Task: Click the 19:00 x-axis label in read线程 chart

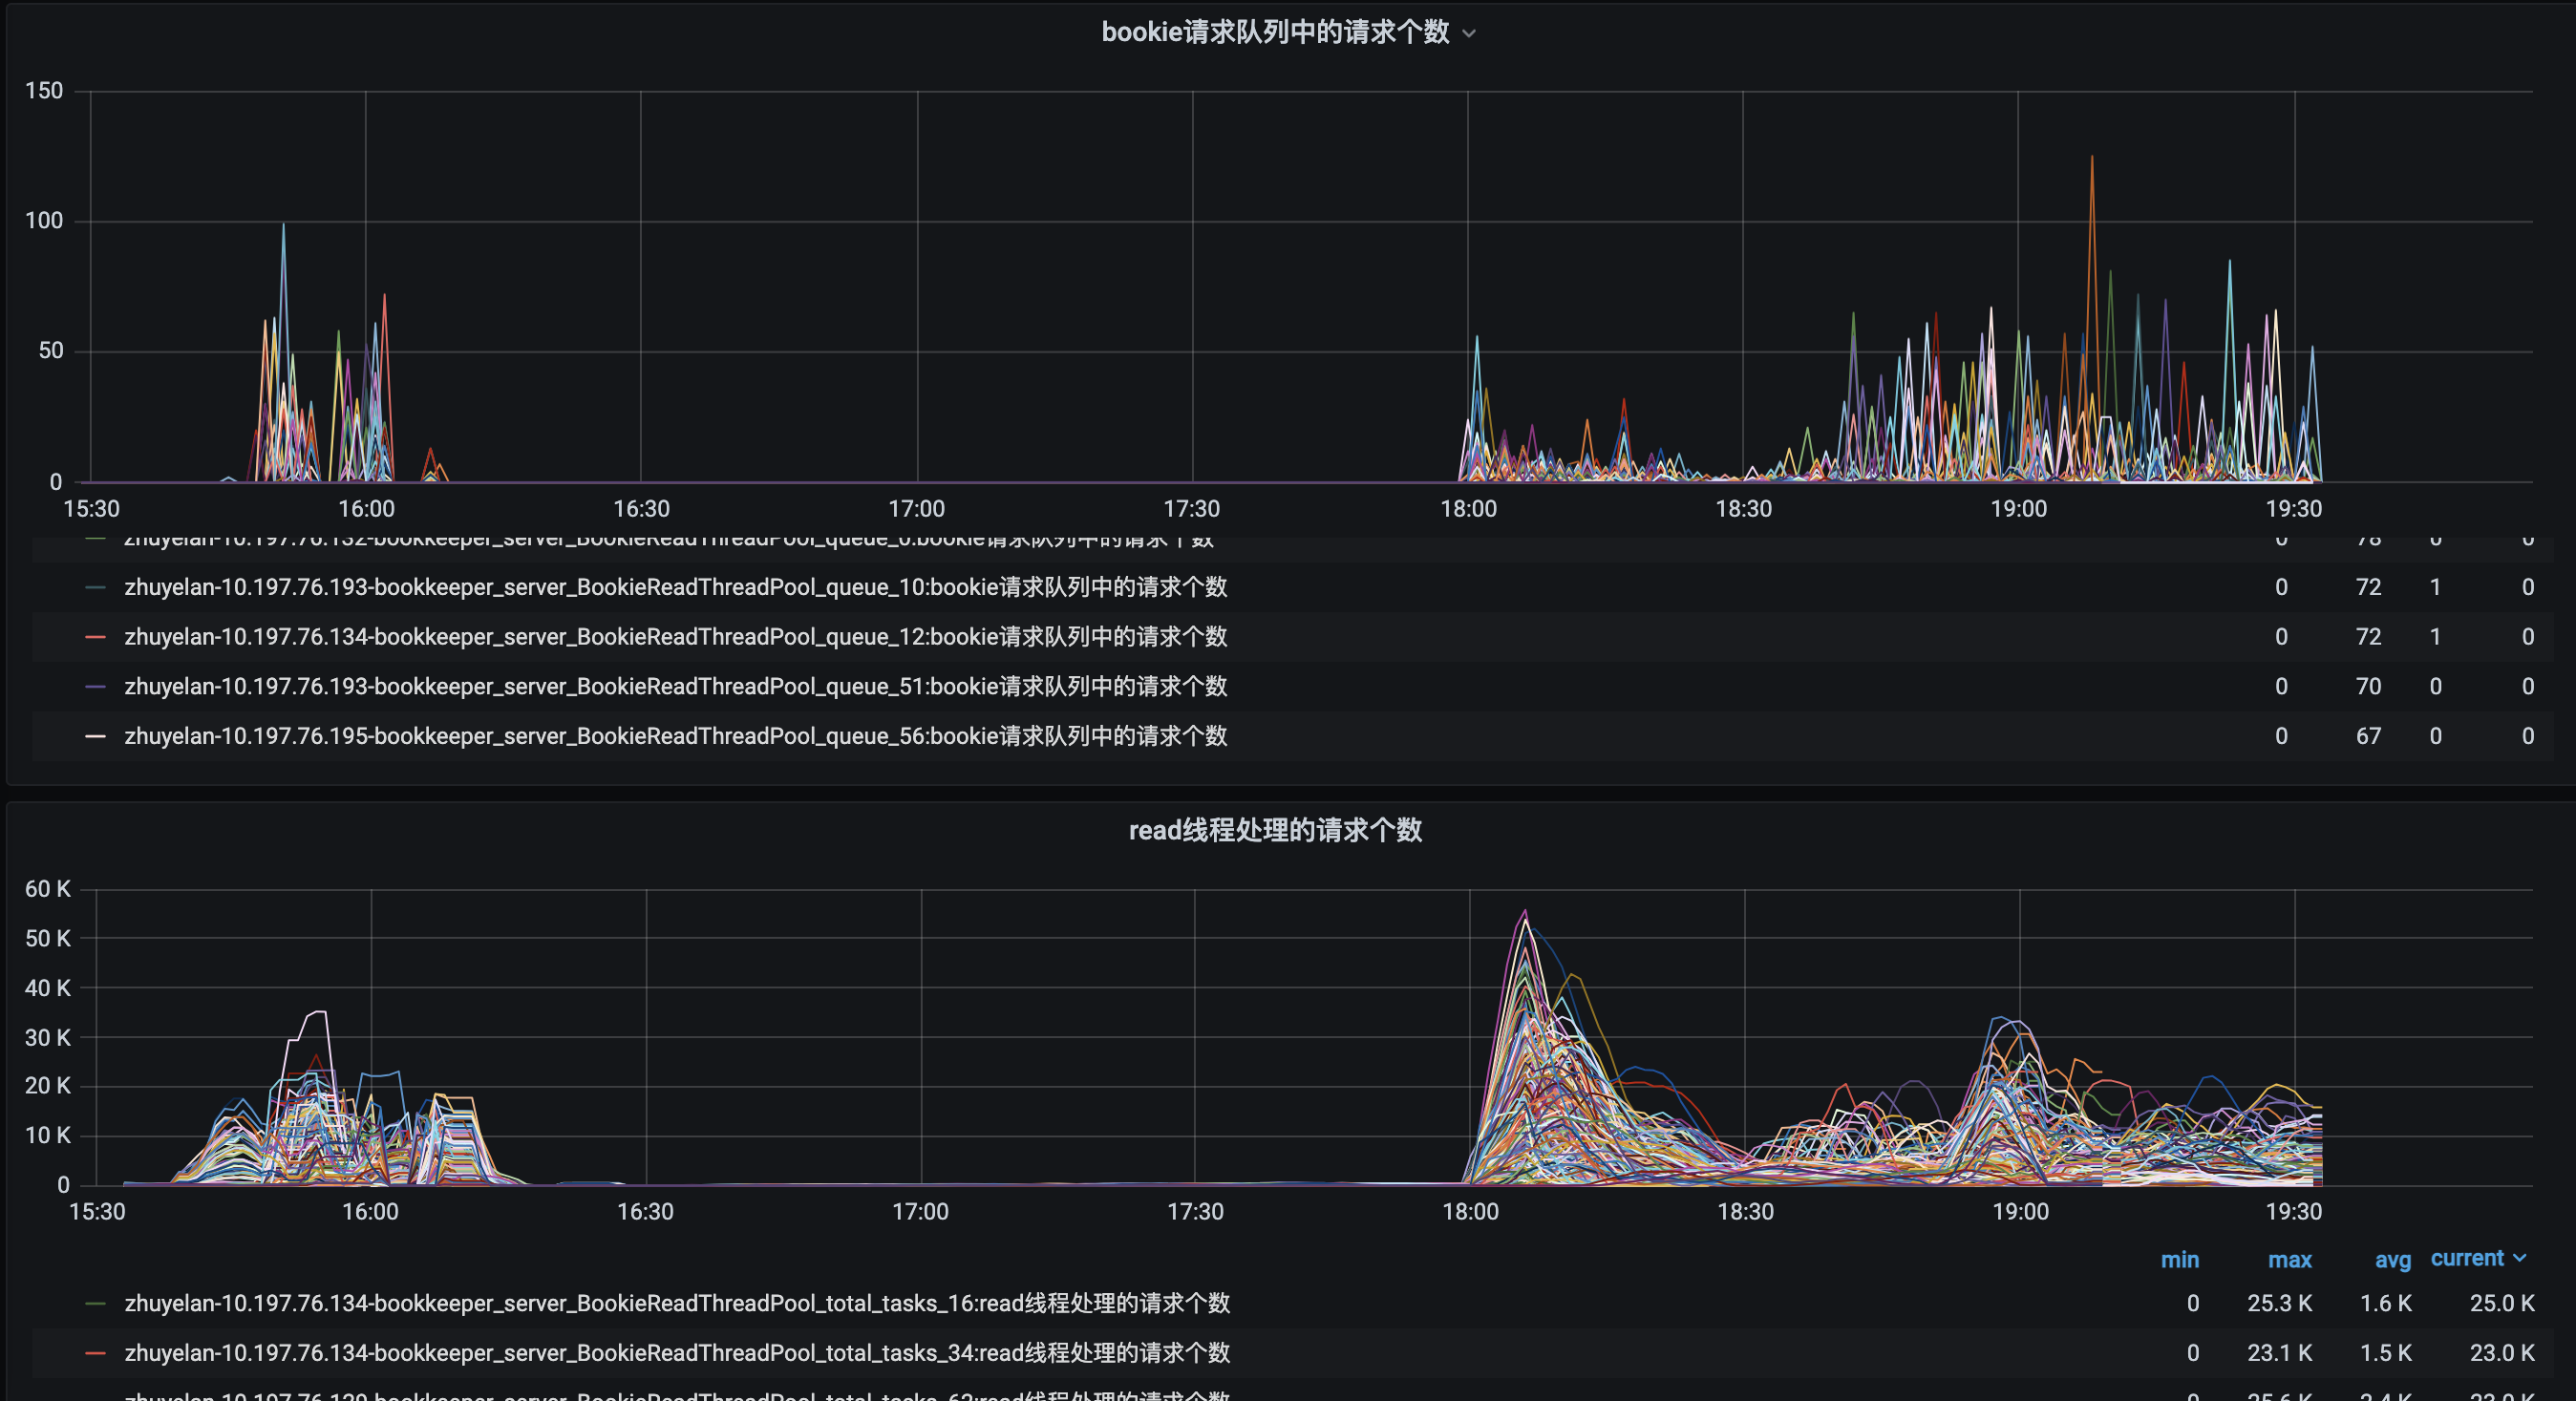Action: pyautogui.click(x=2020, y=1211)
